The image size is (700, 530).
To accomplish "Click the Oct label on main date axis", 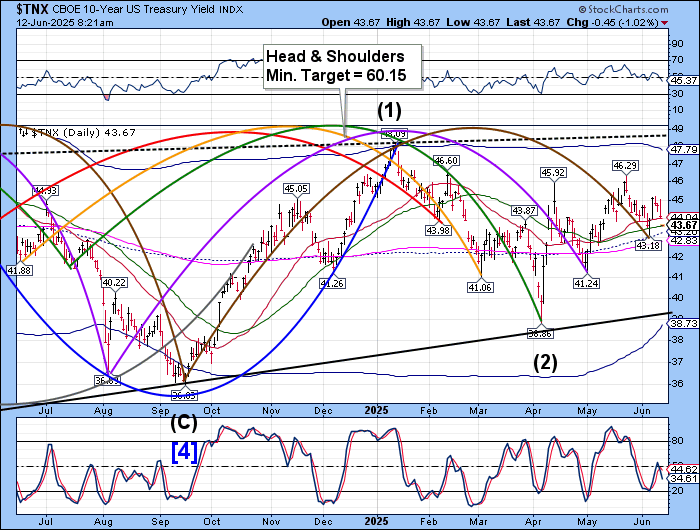I will click(x=213, y=409).
